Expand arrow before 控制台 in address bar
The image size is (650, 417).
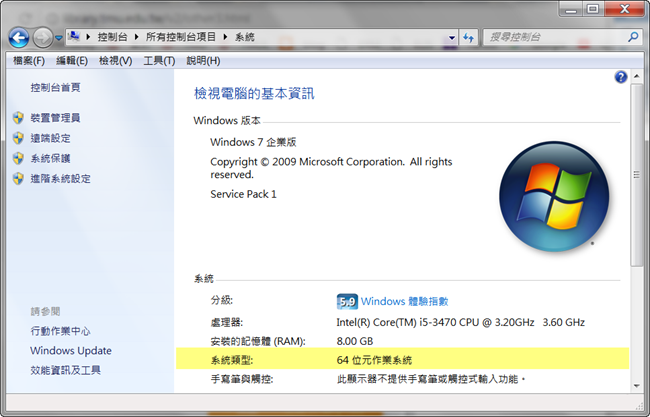(88, 37)
